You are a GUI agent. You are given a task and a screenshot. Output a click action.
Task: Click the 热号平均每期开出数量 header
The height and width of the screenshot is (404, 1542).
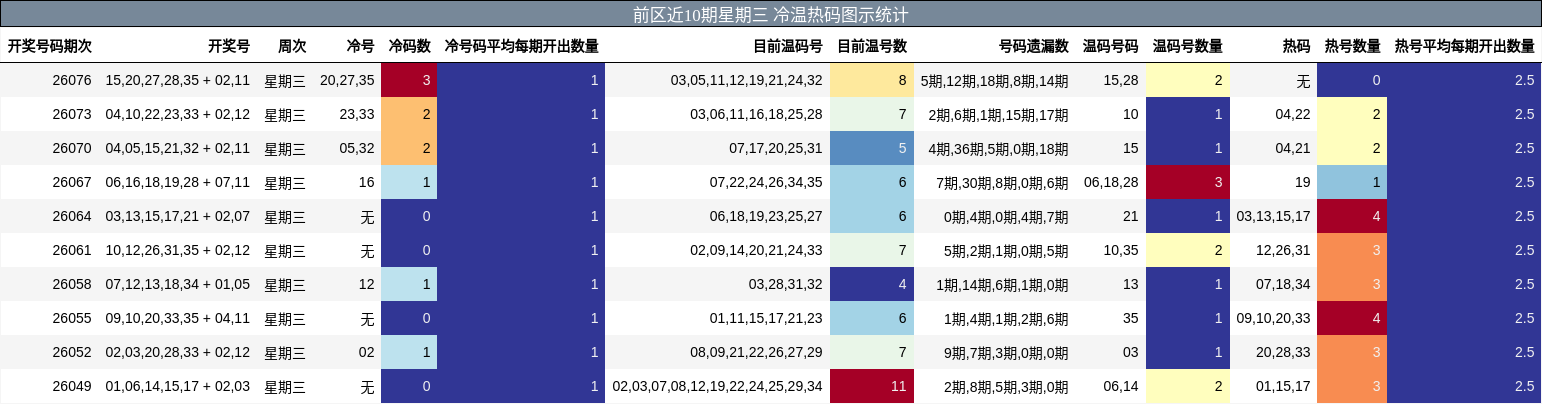pyautogui.click(x=1464, y=46)
